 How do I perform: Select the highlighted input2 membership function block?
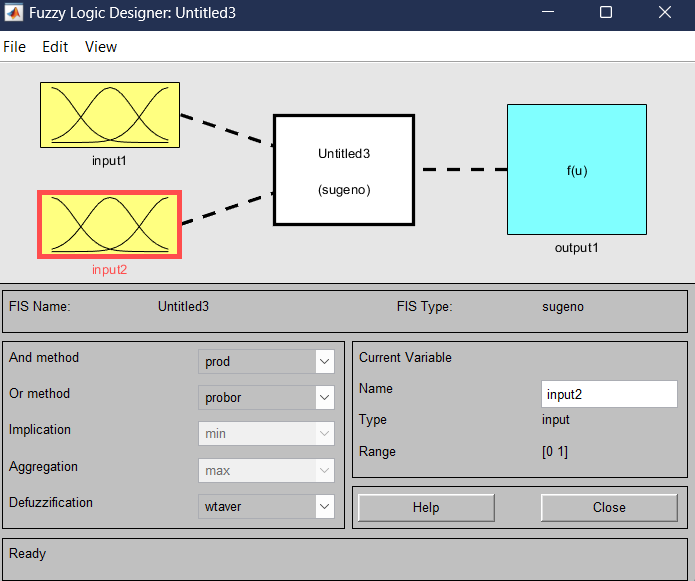[110, 225]
